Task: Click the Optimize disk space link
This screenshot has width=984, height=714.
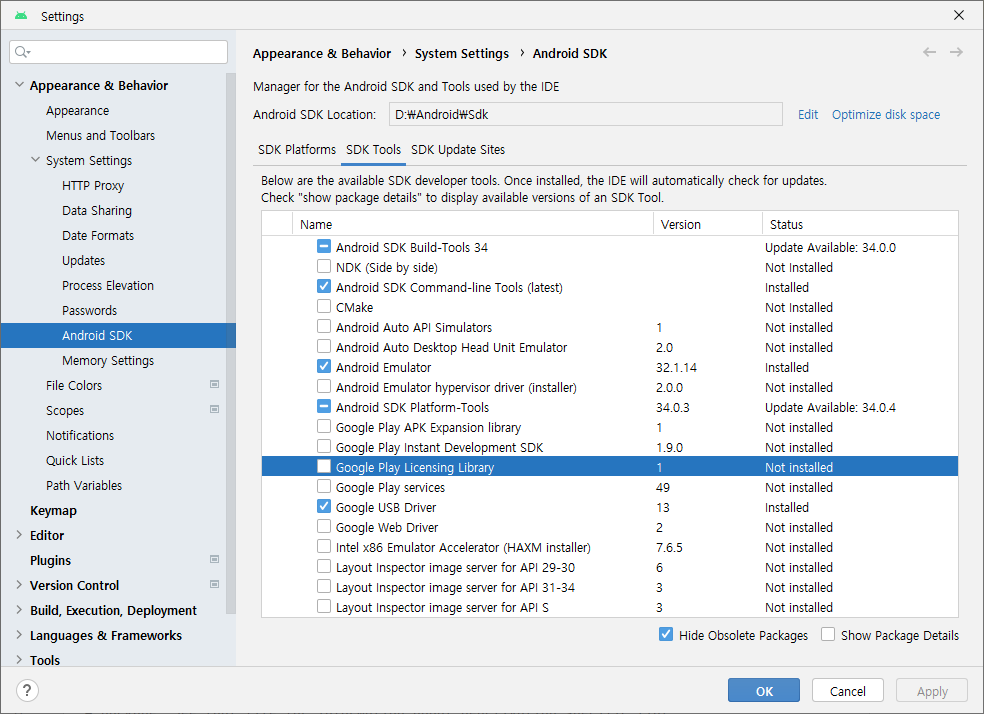Action: [885, 115]
